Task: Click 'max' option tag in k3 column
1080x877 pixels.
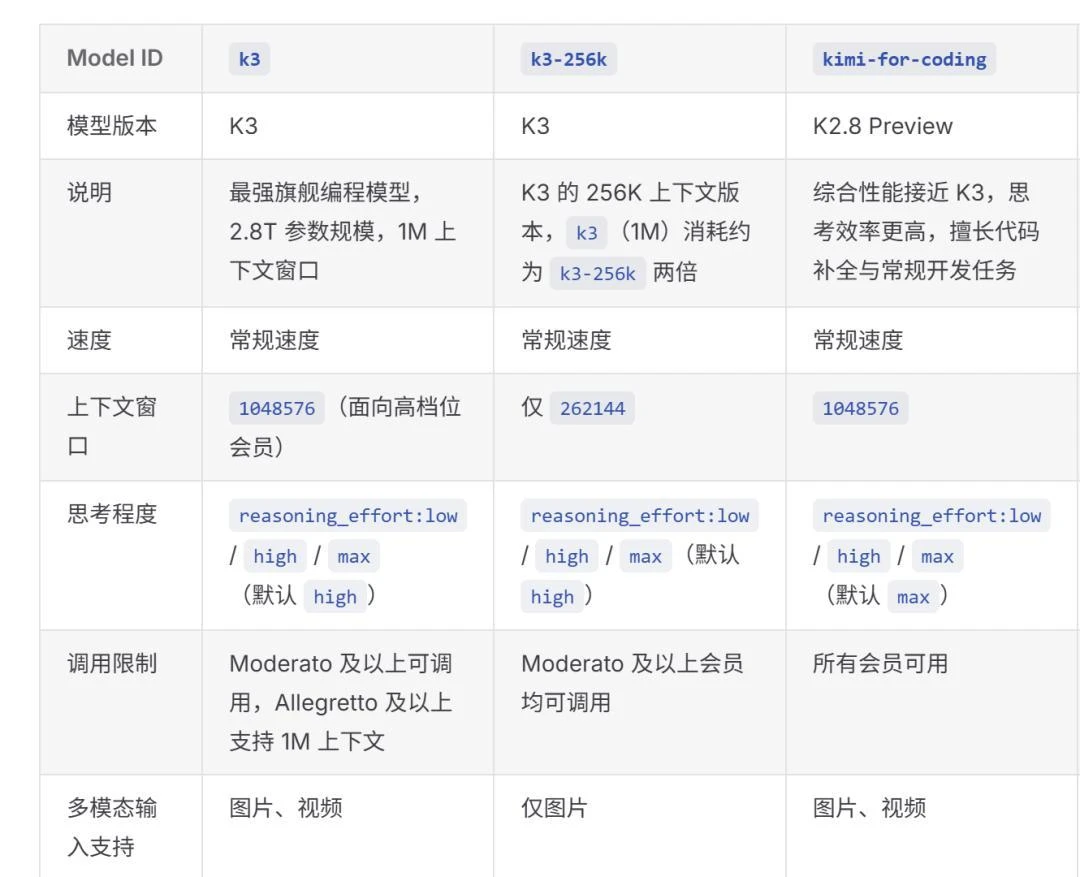Action: click(x=354, y=556)
